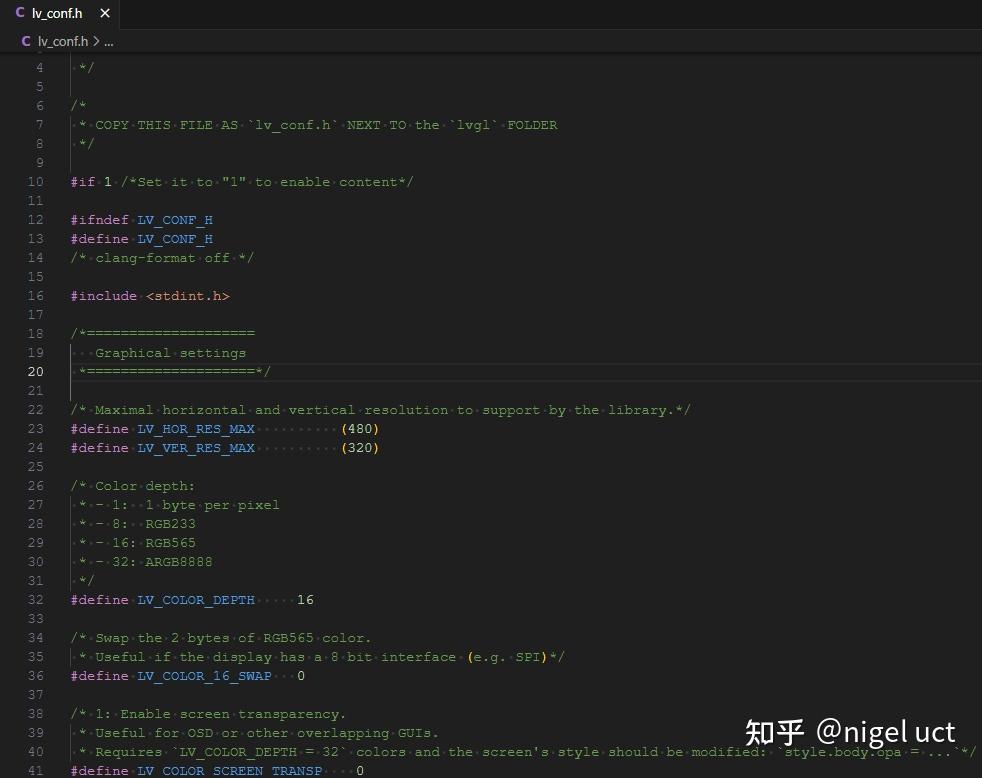Click 'Useful for OSD' comment line

pos(259,733)
